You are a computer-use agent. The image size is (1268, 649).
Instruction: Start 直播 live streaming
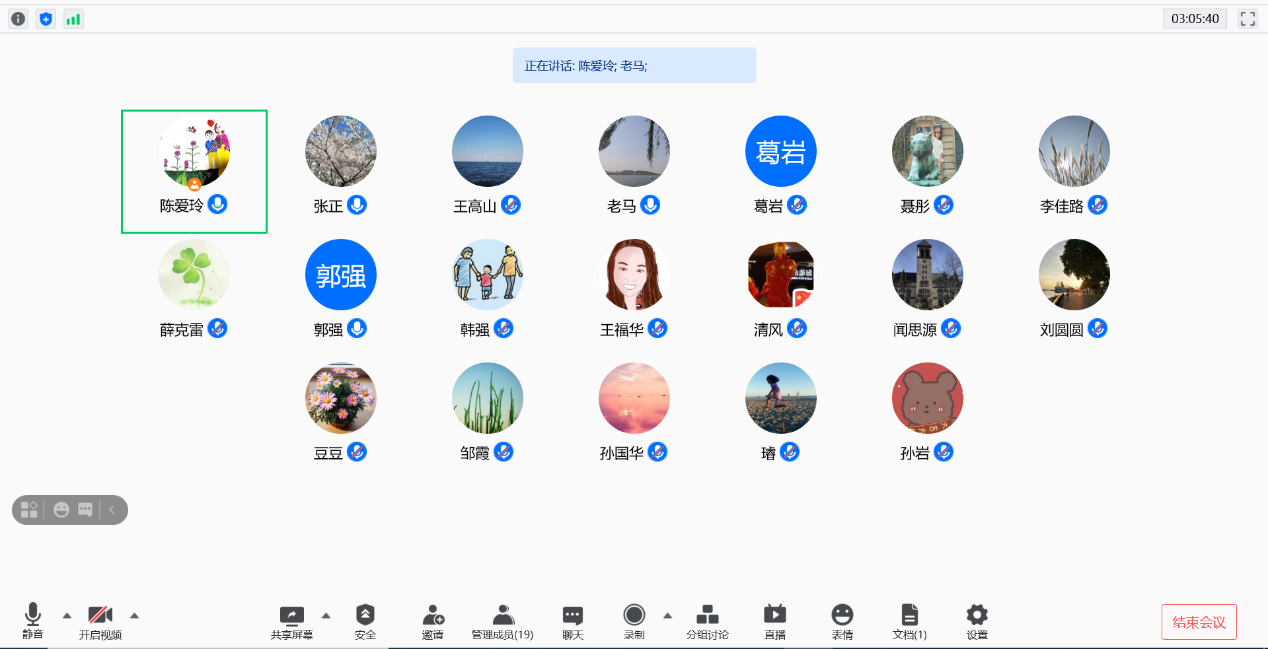pos(775,621)
